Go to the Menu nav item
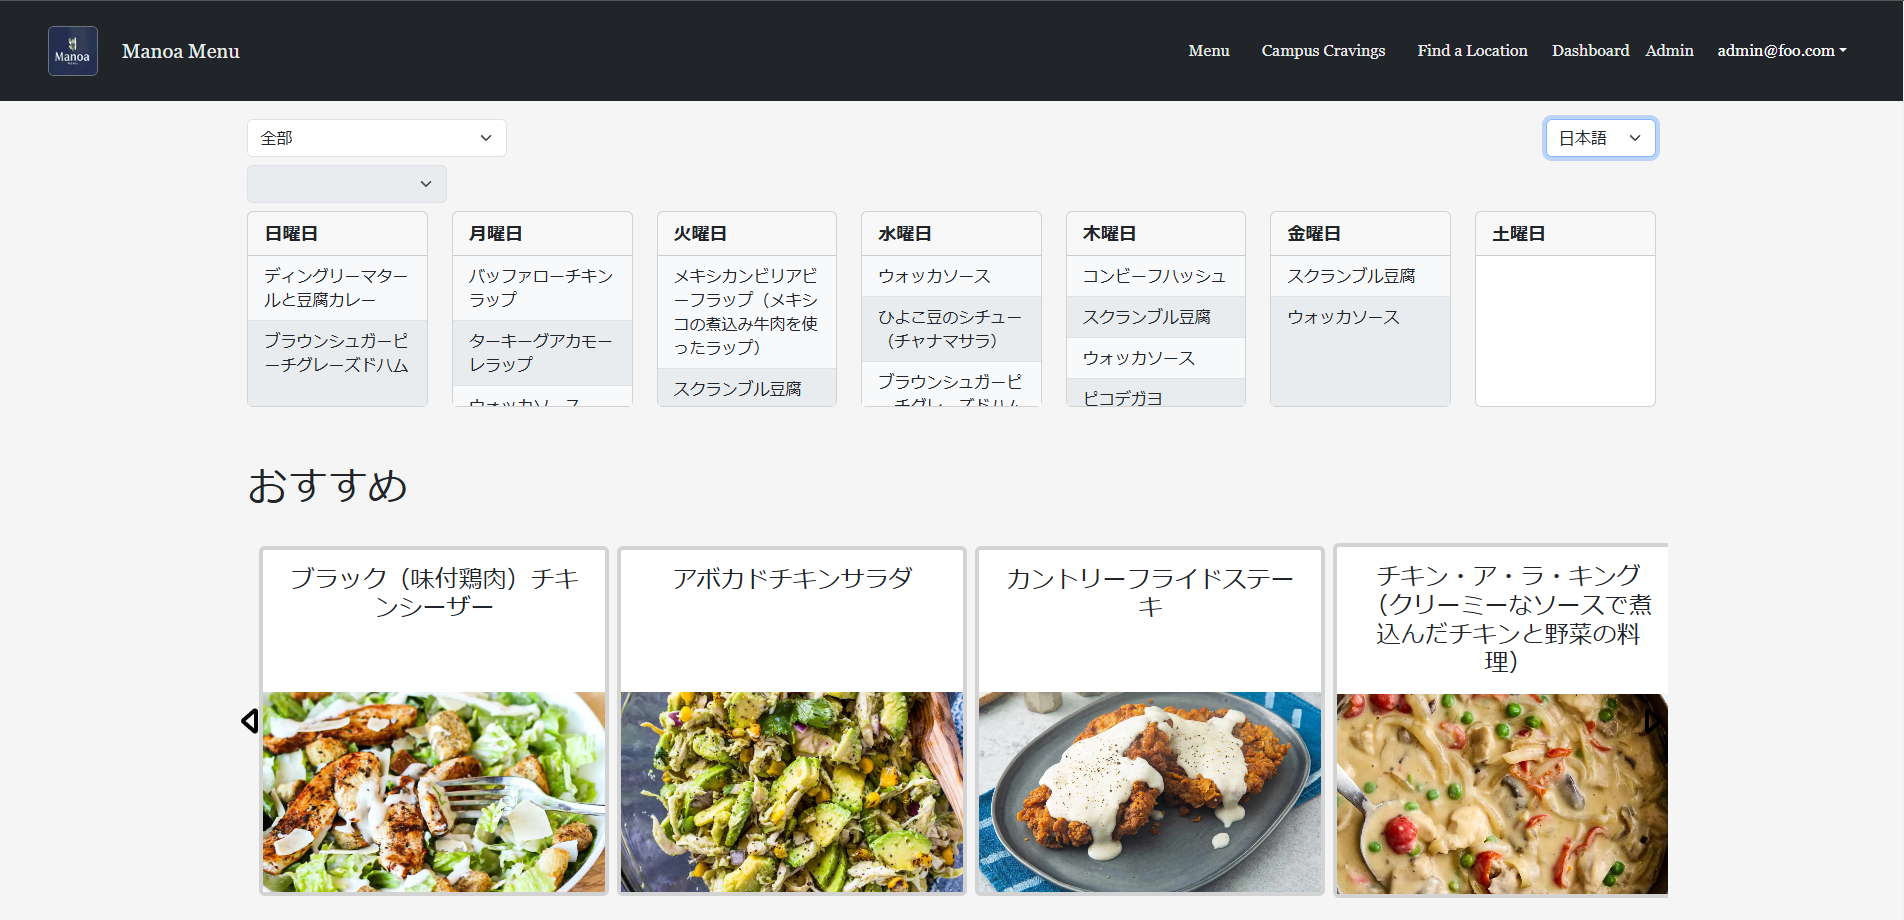This screenshot has width=1904, height=920. pos(1208,51)
